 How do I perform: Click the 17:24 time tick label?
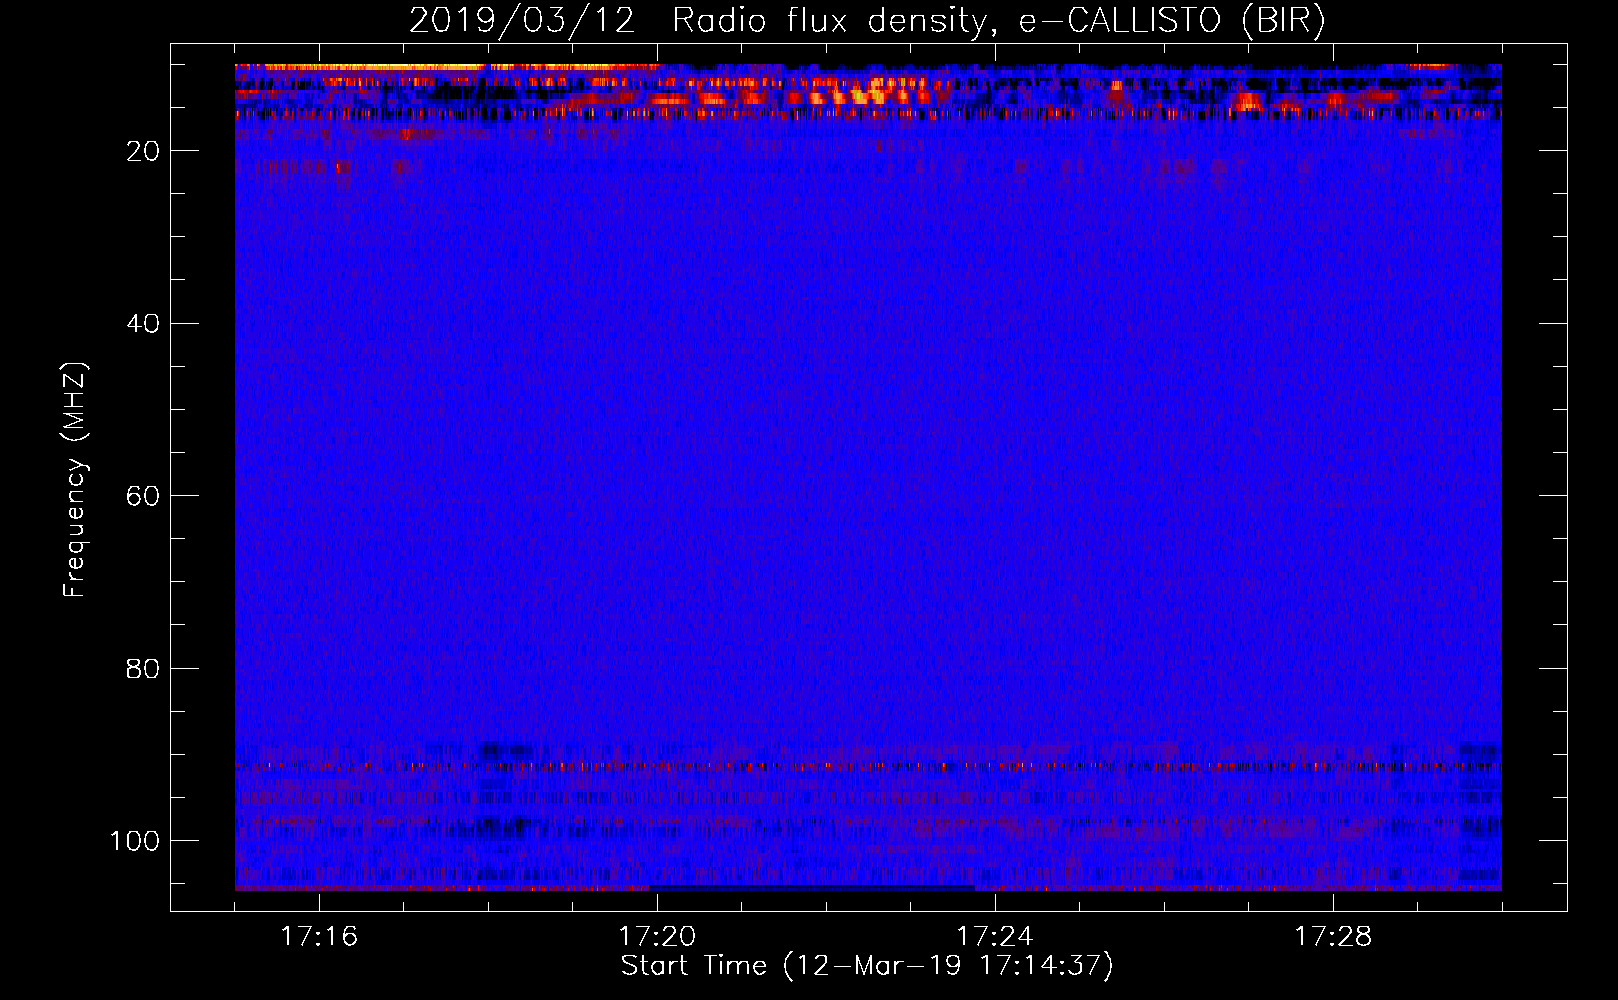coord(995,937)
